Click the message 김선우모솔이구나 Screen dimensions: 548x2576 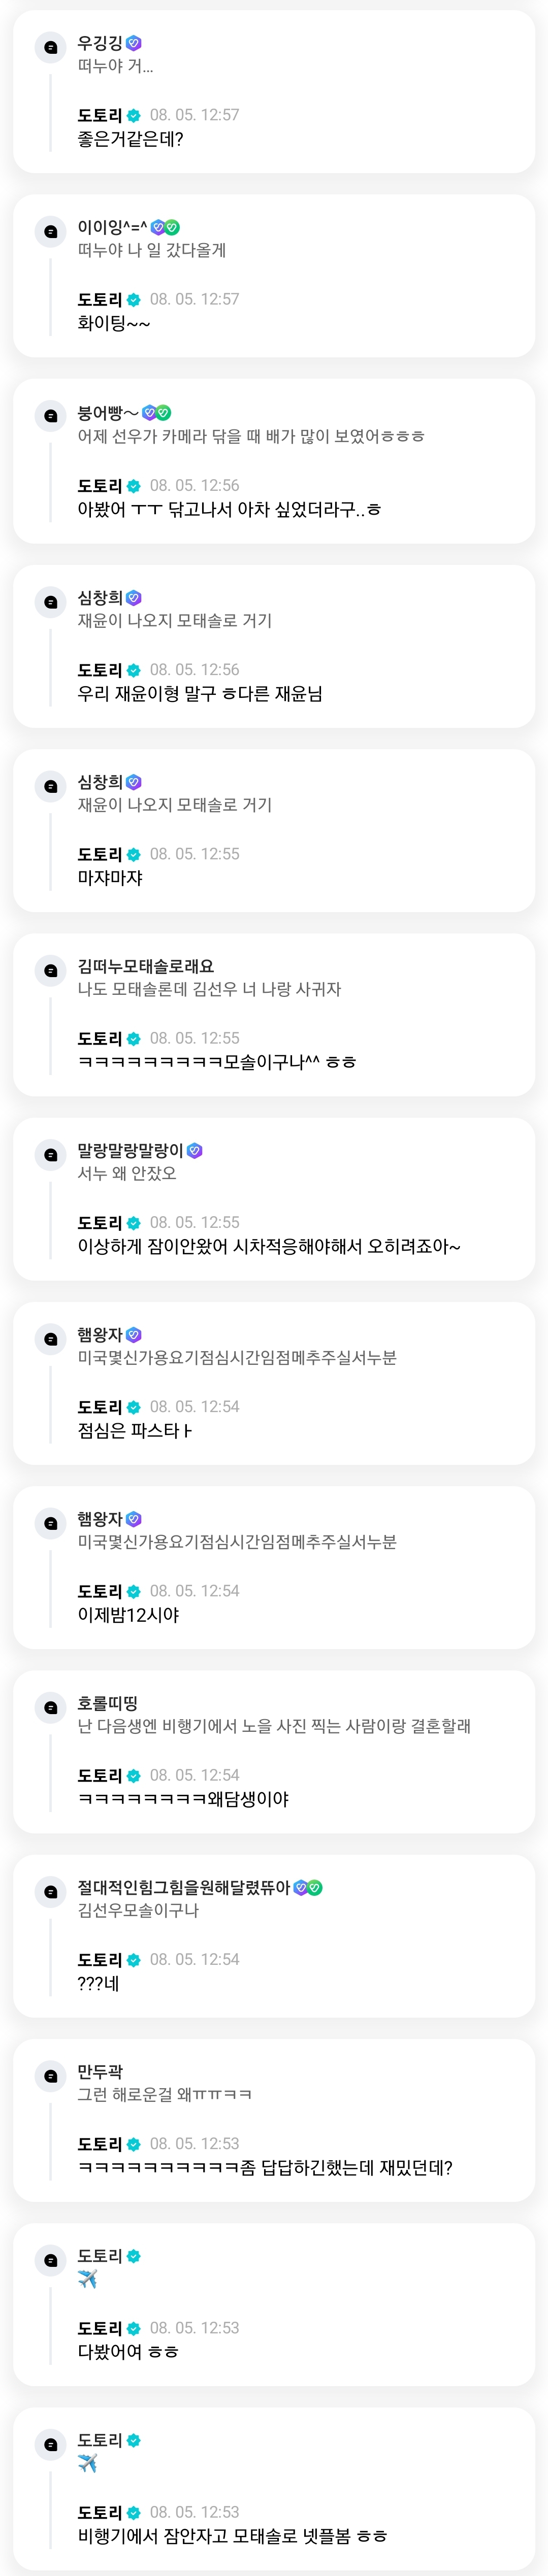click(138, 1910)
